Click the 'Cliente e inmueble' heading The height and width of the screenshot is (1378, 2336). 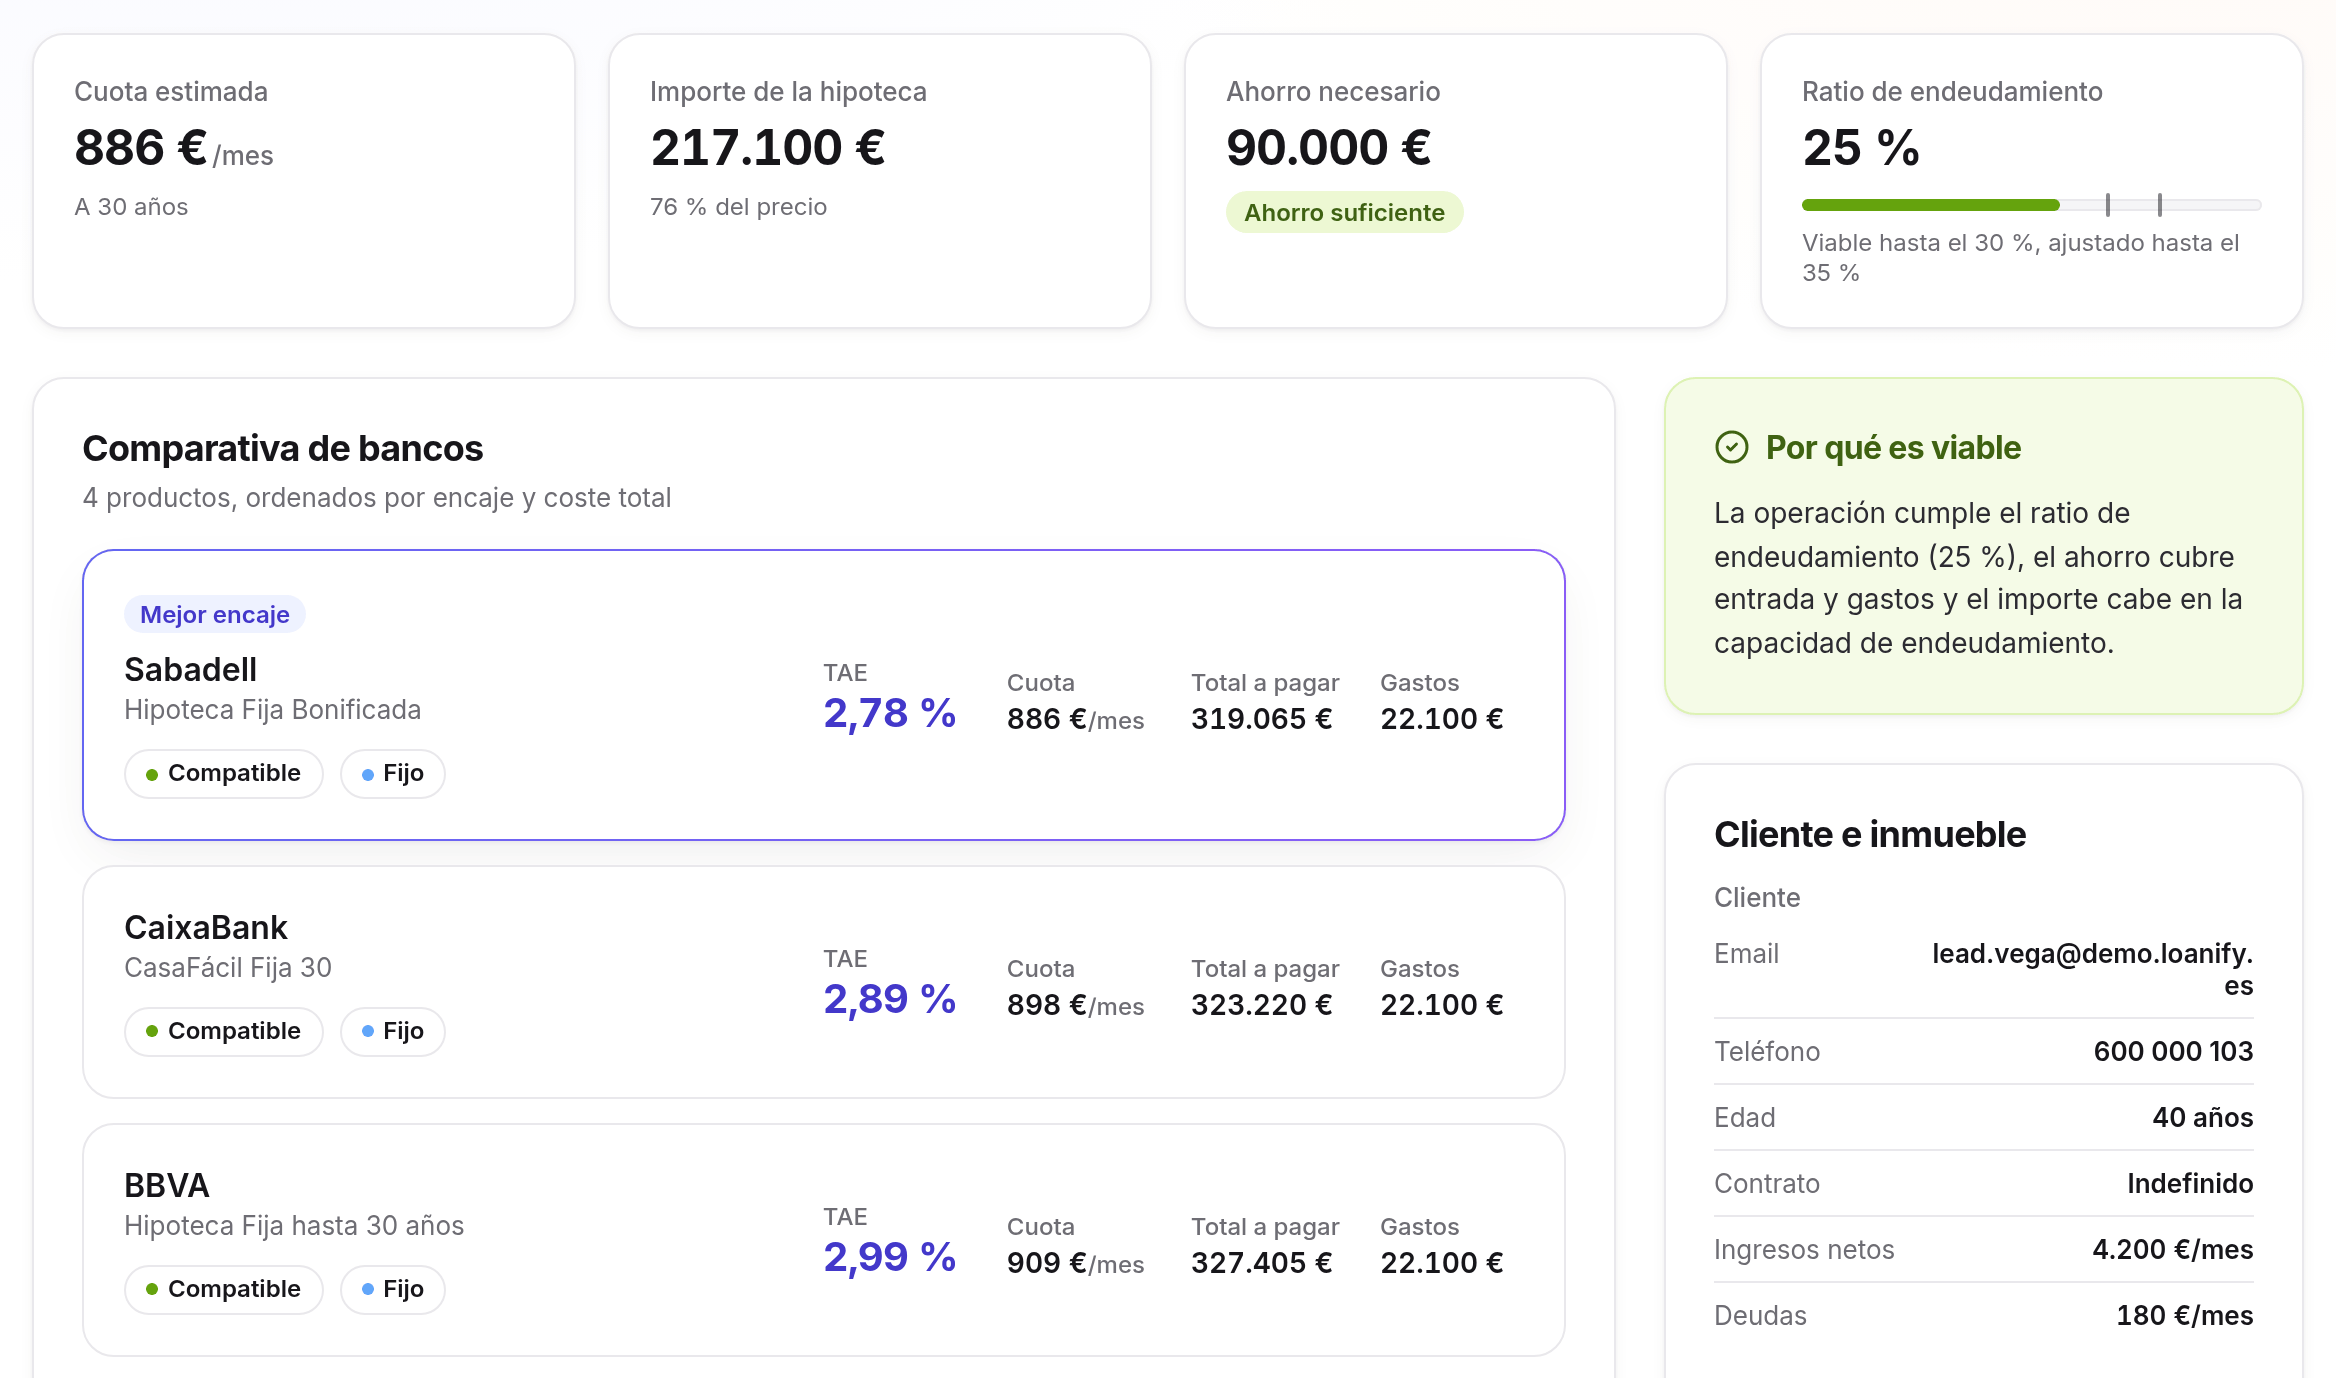tap(1870, 834)
